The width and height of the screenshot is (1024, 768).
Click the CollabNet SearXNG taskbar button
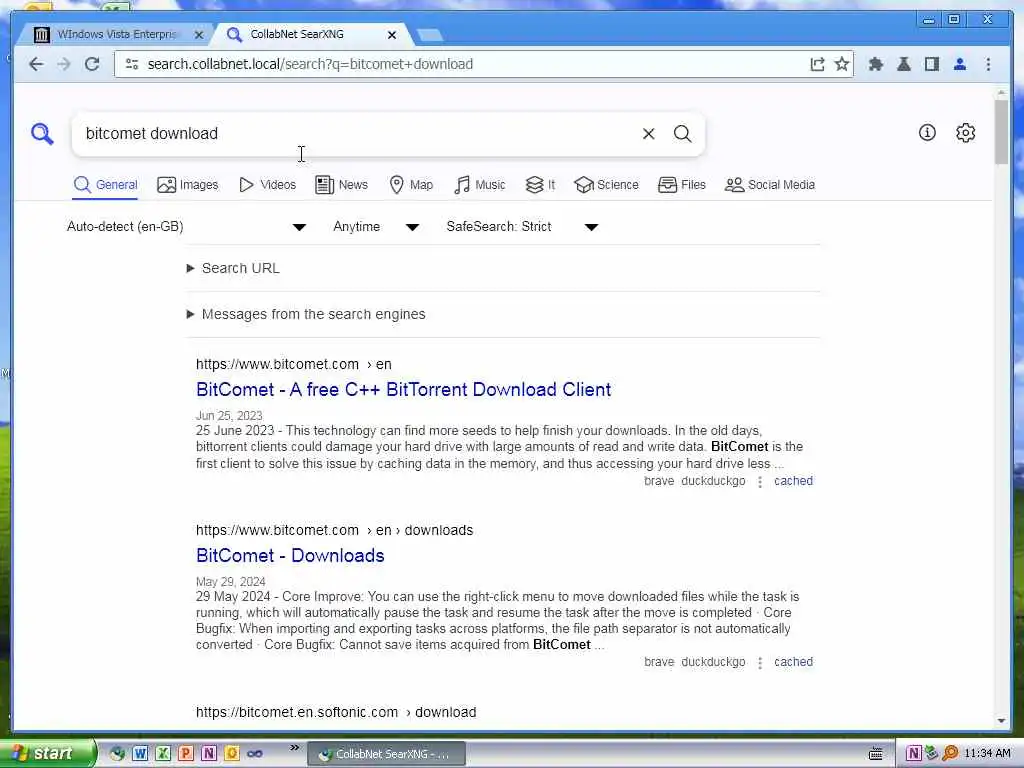[386, 754]
